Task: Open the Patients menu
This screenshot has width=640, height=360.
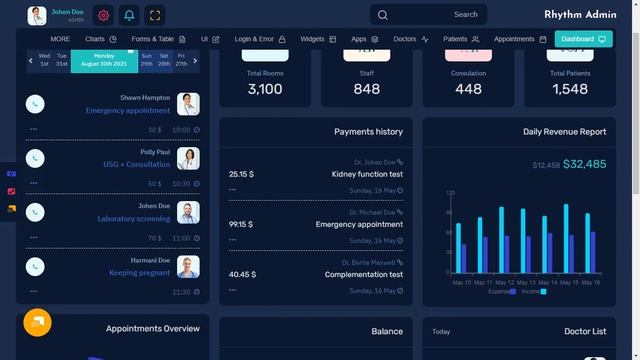Action: coord(461,39)
